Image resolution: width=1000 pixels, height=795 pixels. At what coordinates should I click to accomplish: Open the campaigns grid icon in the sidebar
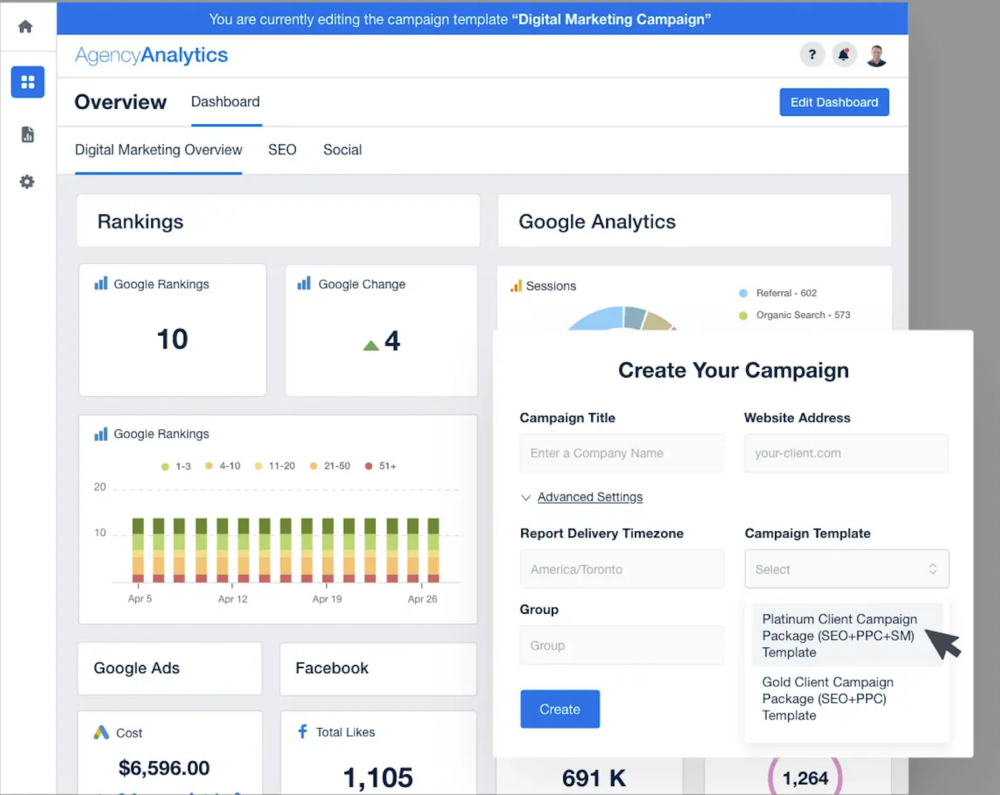(x=27, y=82)
